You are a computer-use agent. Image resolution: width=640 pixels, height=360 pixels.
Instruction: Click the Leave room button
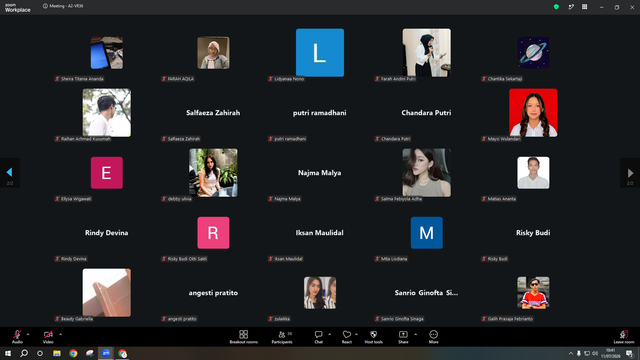pos(624,337)
